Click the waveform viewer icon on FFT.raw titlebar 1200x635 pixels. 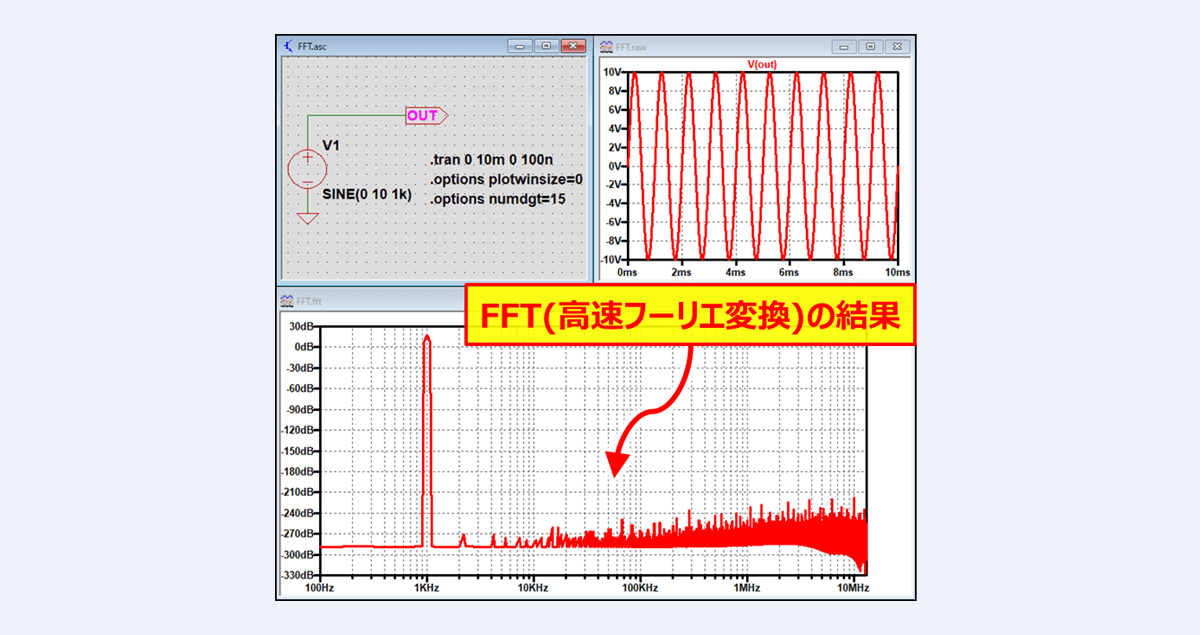point(605,45)
